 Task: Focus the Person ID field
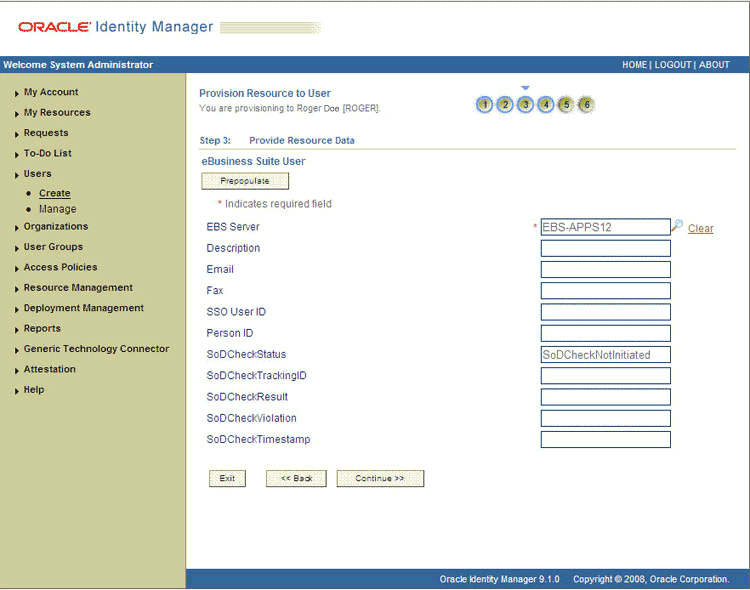606,333
